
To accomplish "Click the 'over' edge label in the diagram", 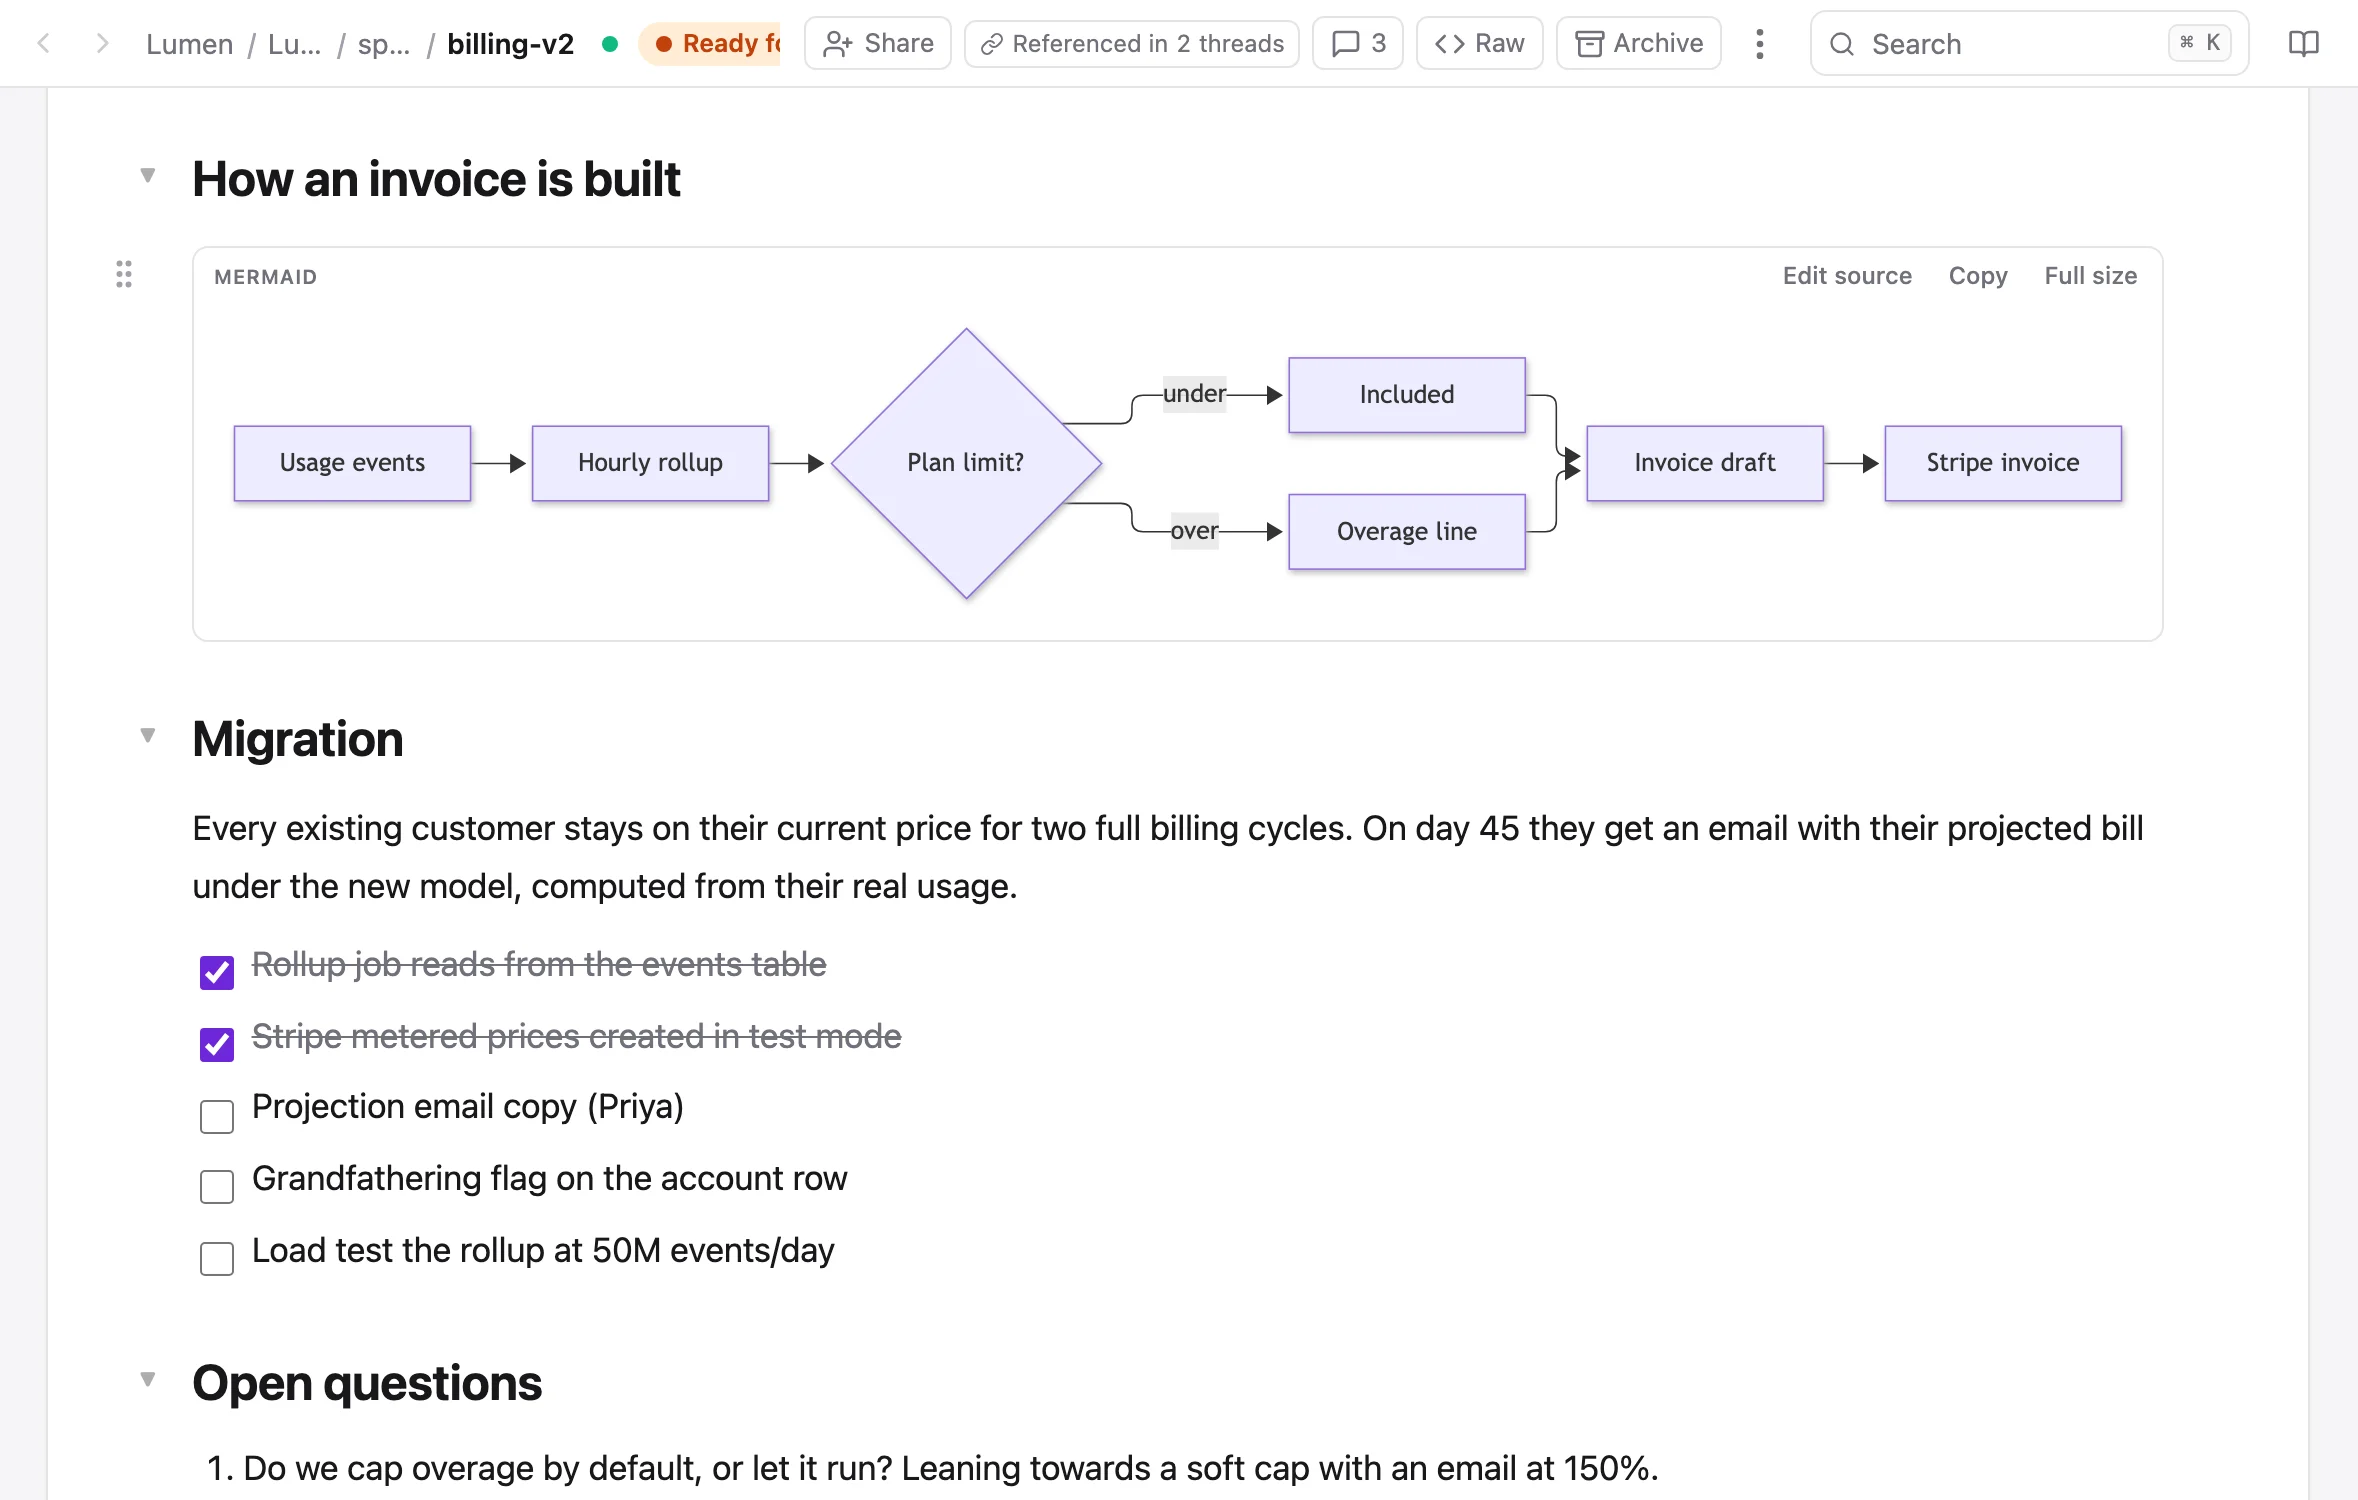I will [1194, 531].
